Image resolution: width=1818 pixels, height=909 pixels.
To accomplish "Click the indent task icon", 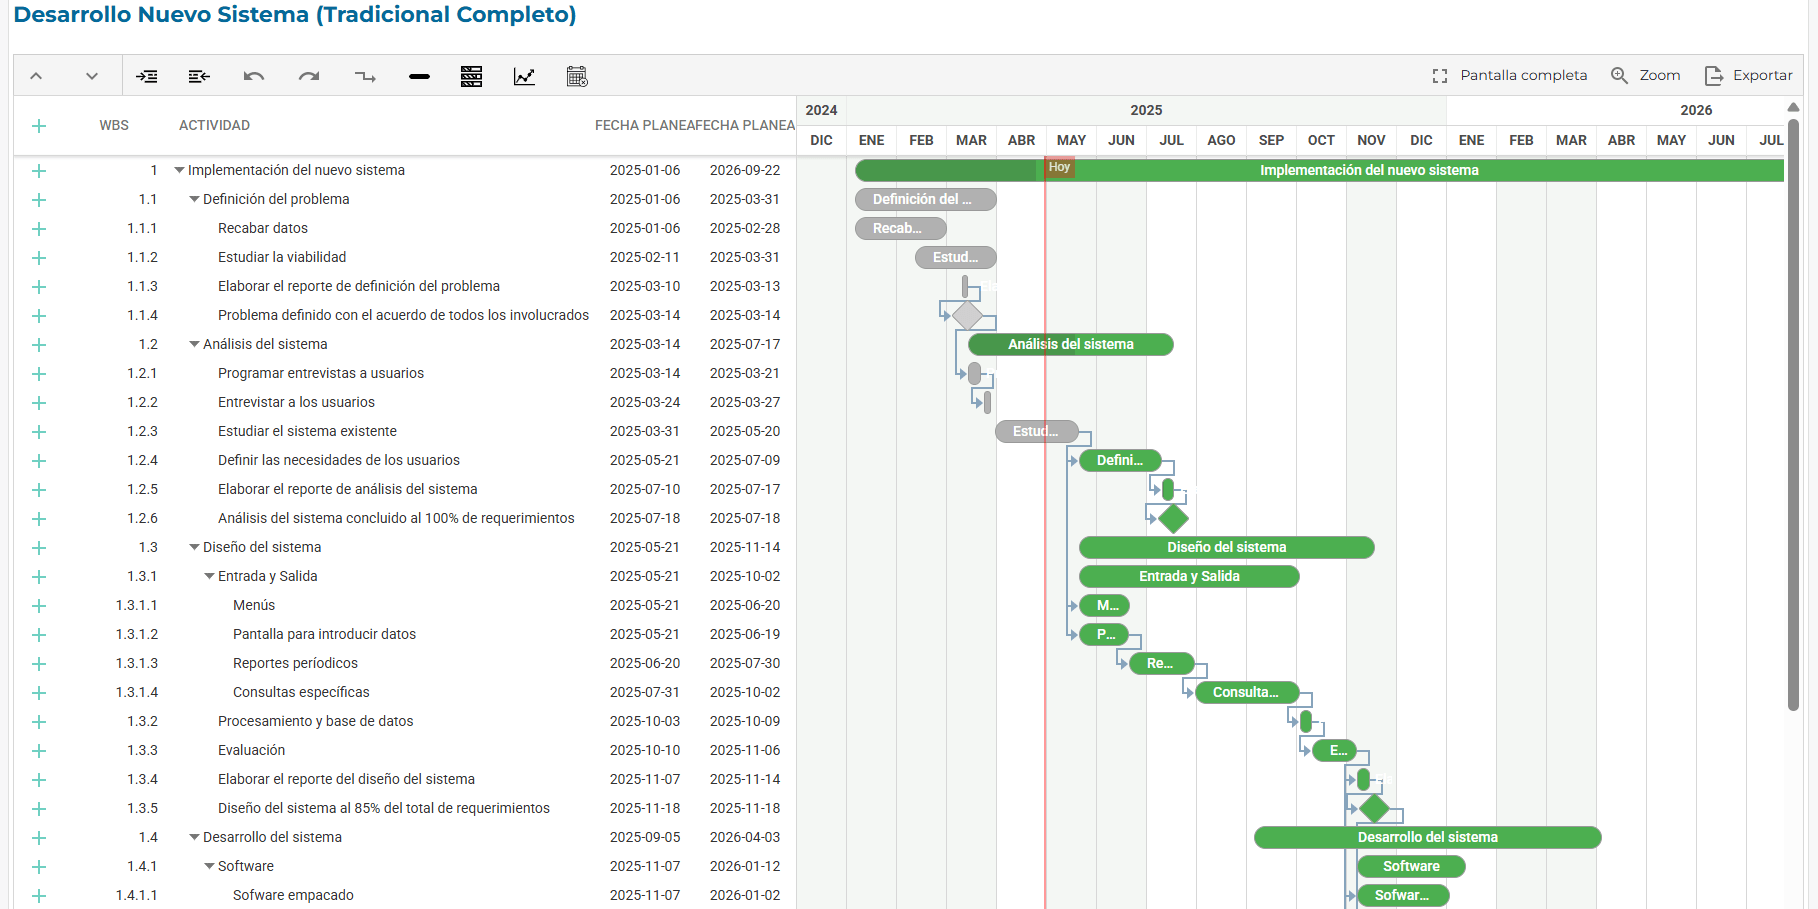I will (x=147, y=76).
